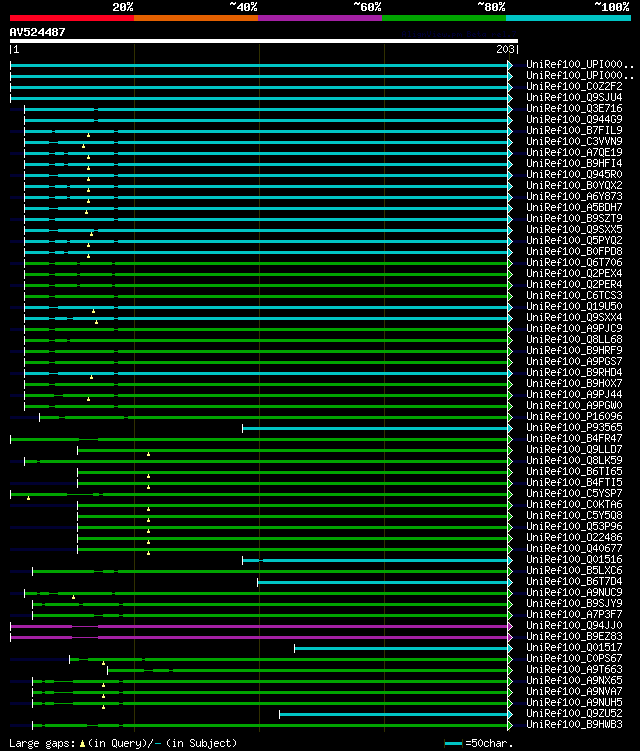The width and height of the screenshot is (640, 751).
Task: Click the UniRef100_B0FPD8 hit name
Action: (574, 251)
